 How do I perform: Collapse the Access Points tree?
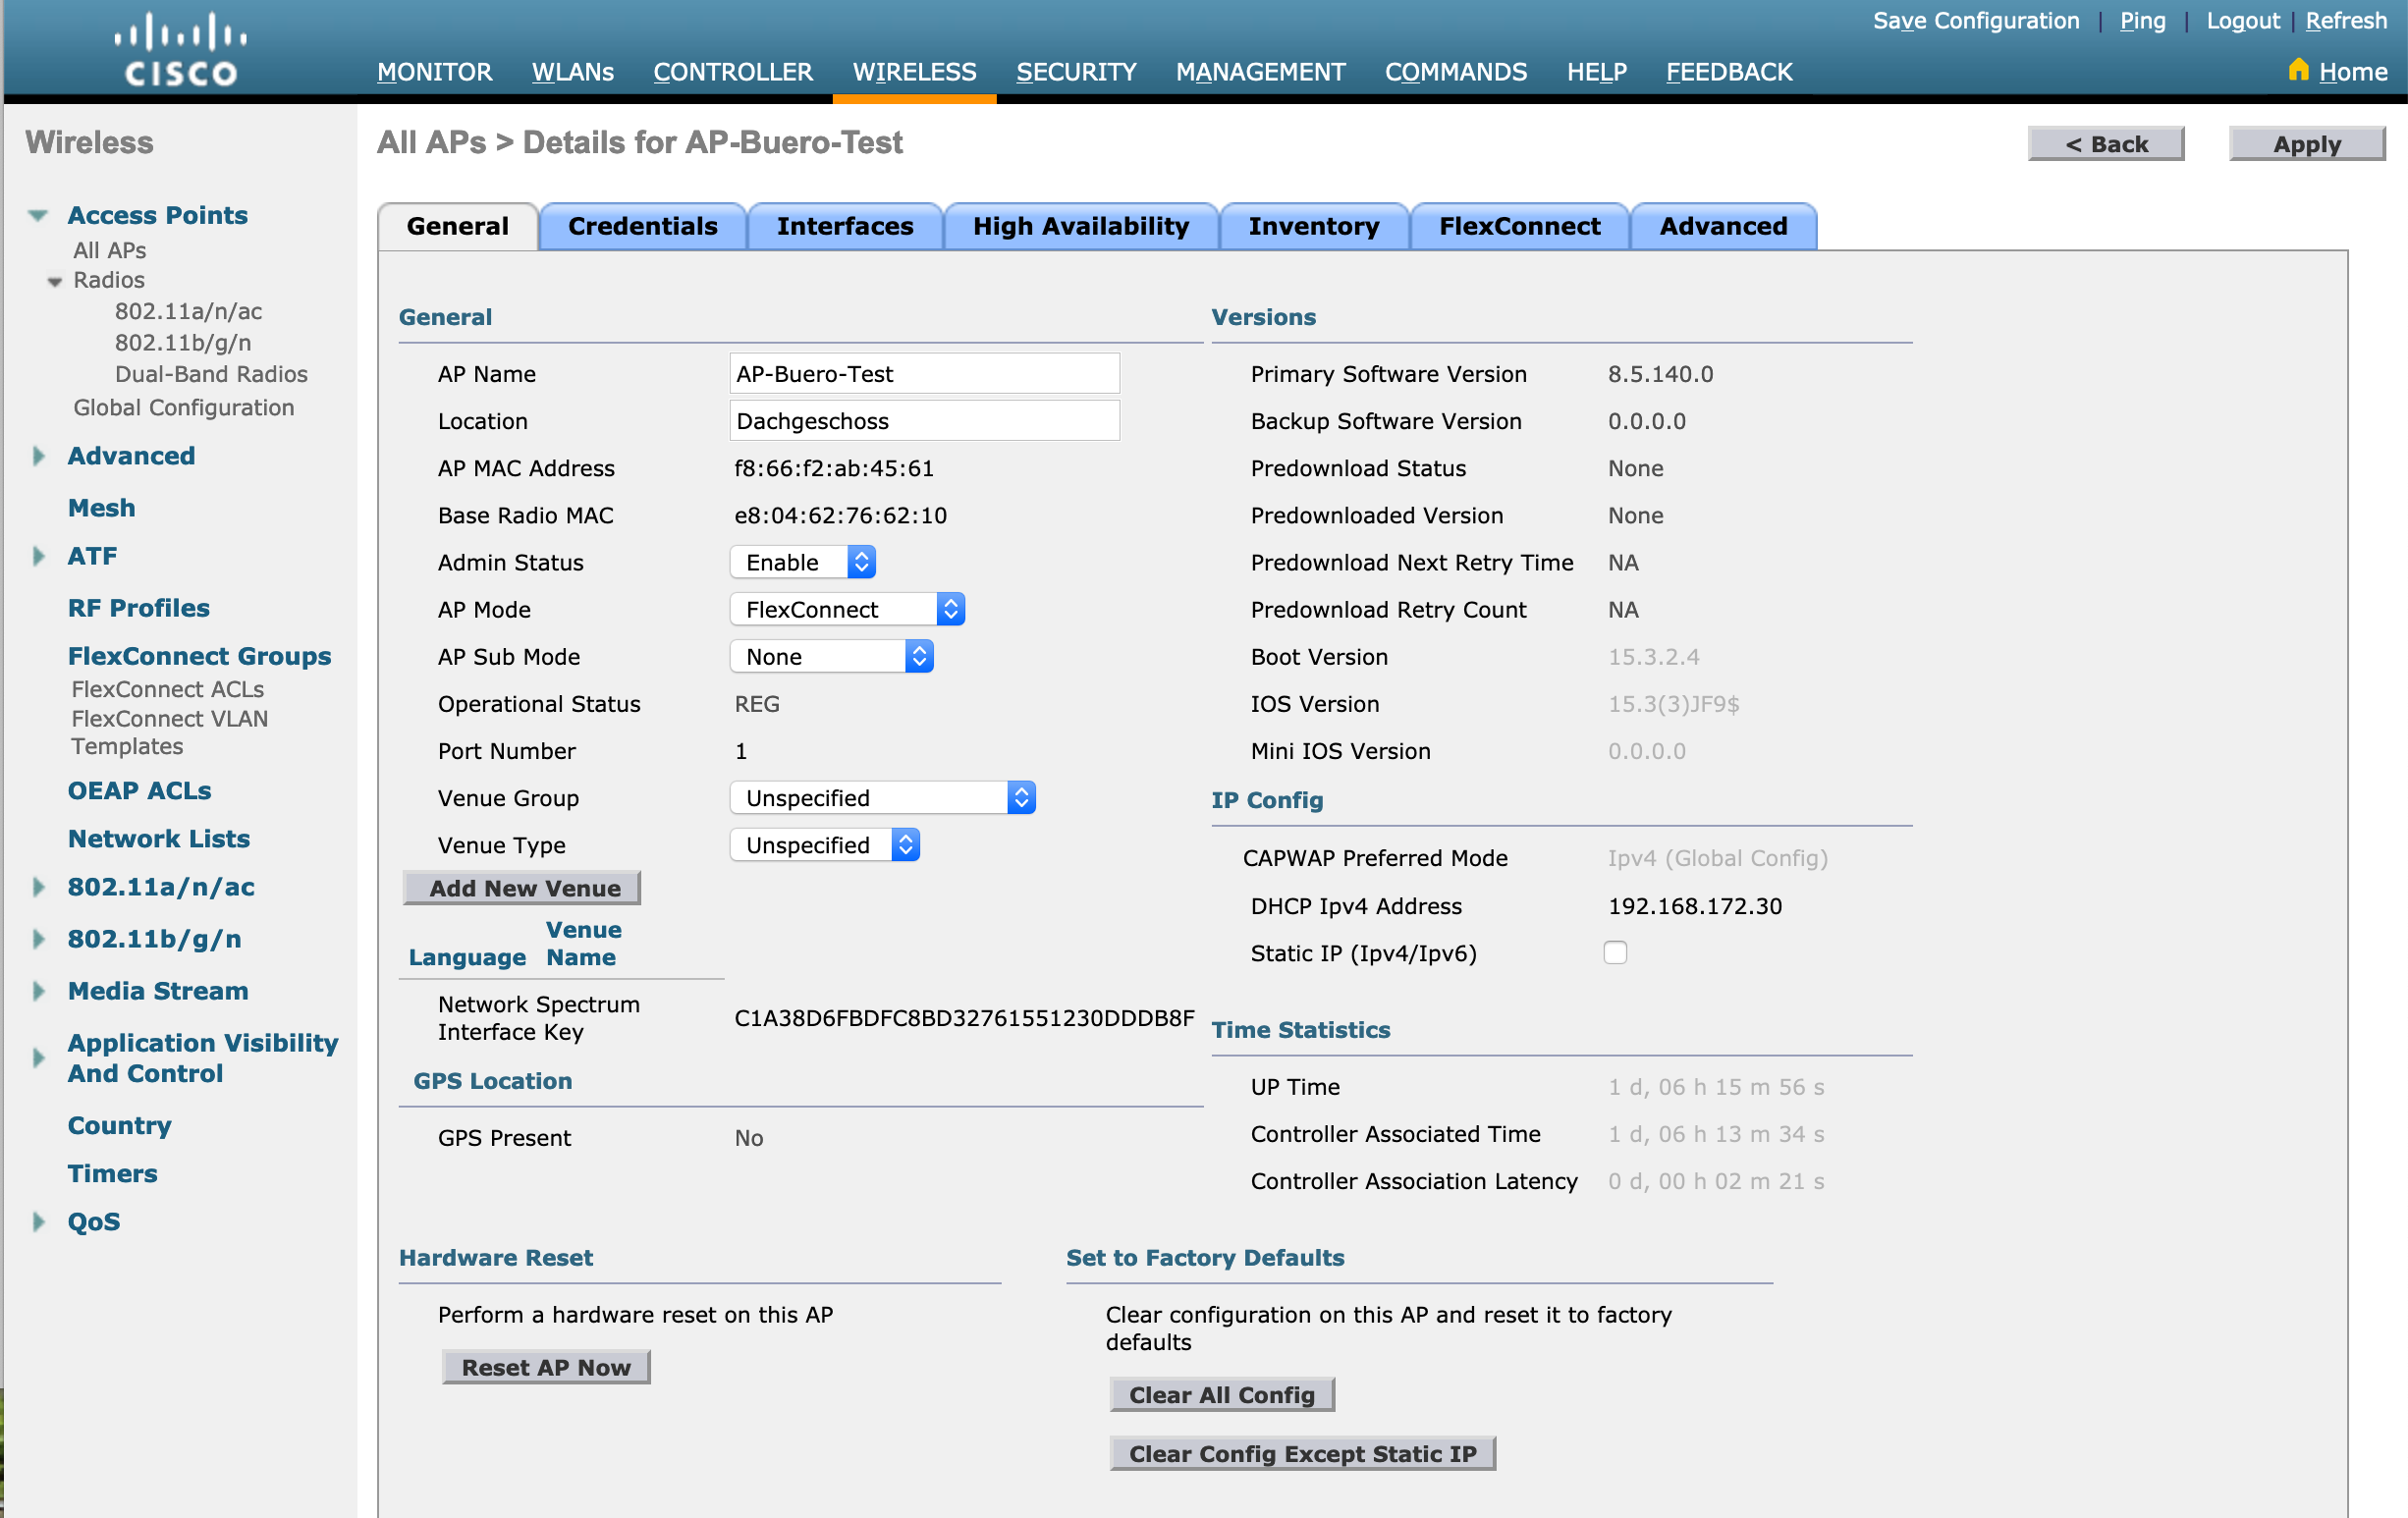(x=38, y=215)
